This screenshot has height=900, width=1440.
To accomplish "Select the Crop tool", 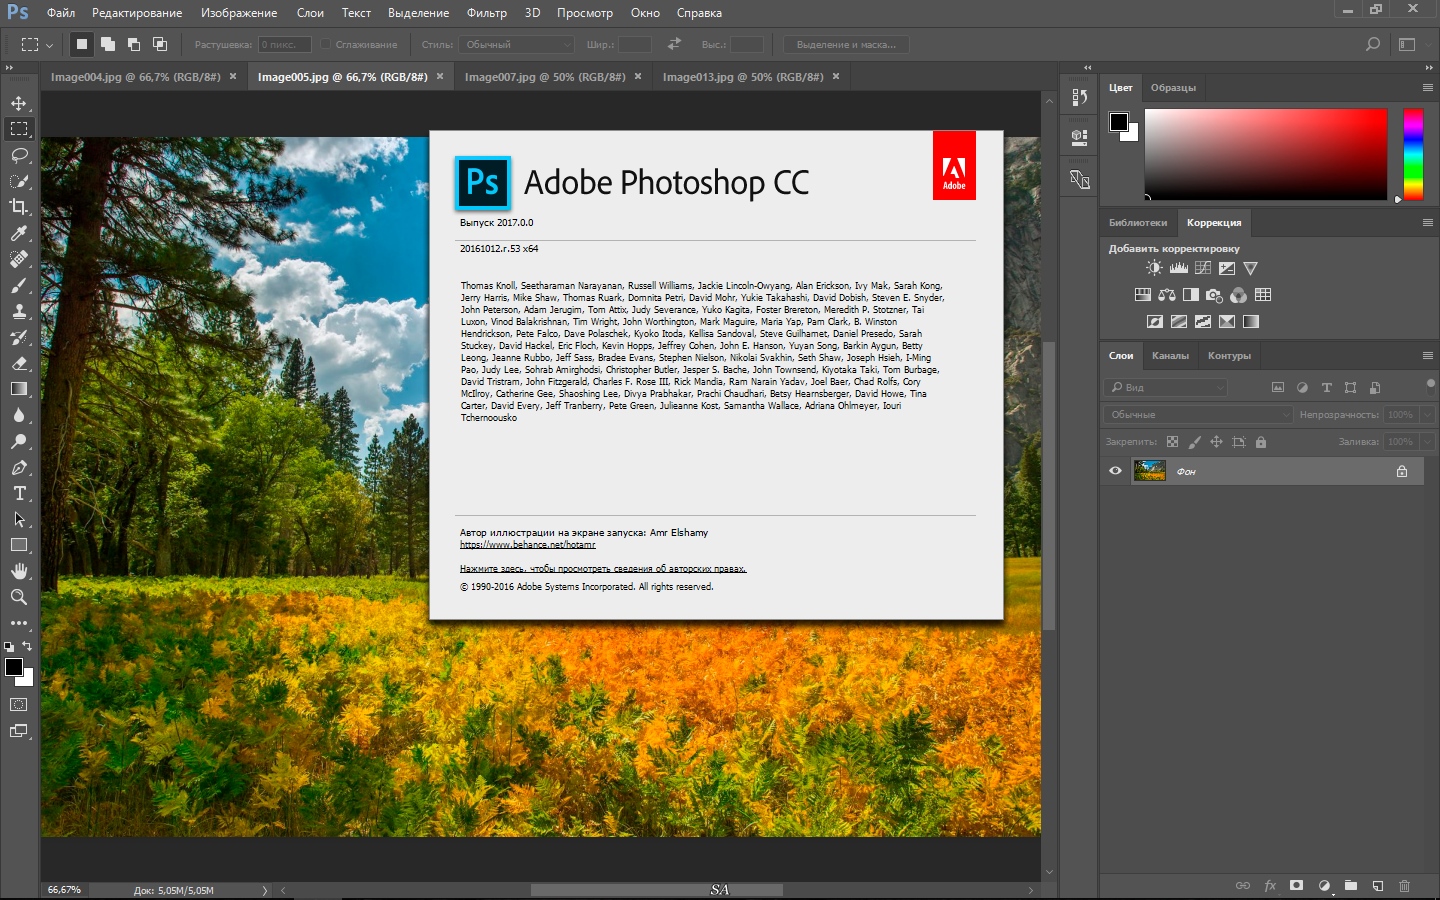I will pyautogui.click(x=19, y=207).
